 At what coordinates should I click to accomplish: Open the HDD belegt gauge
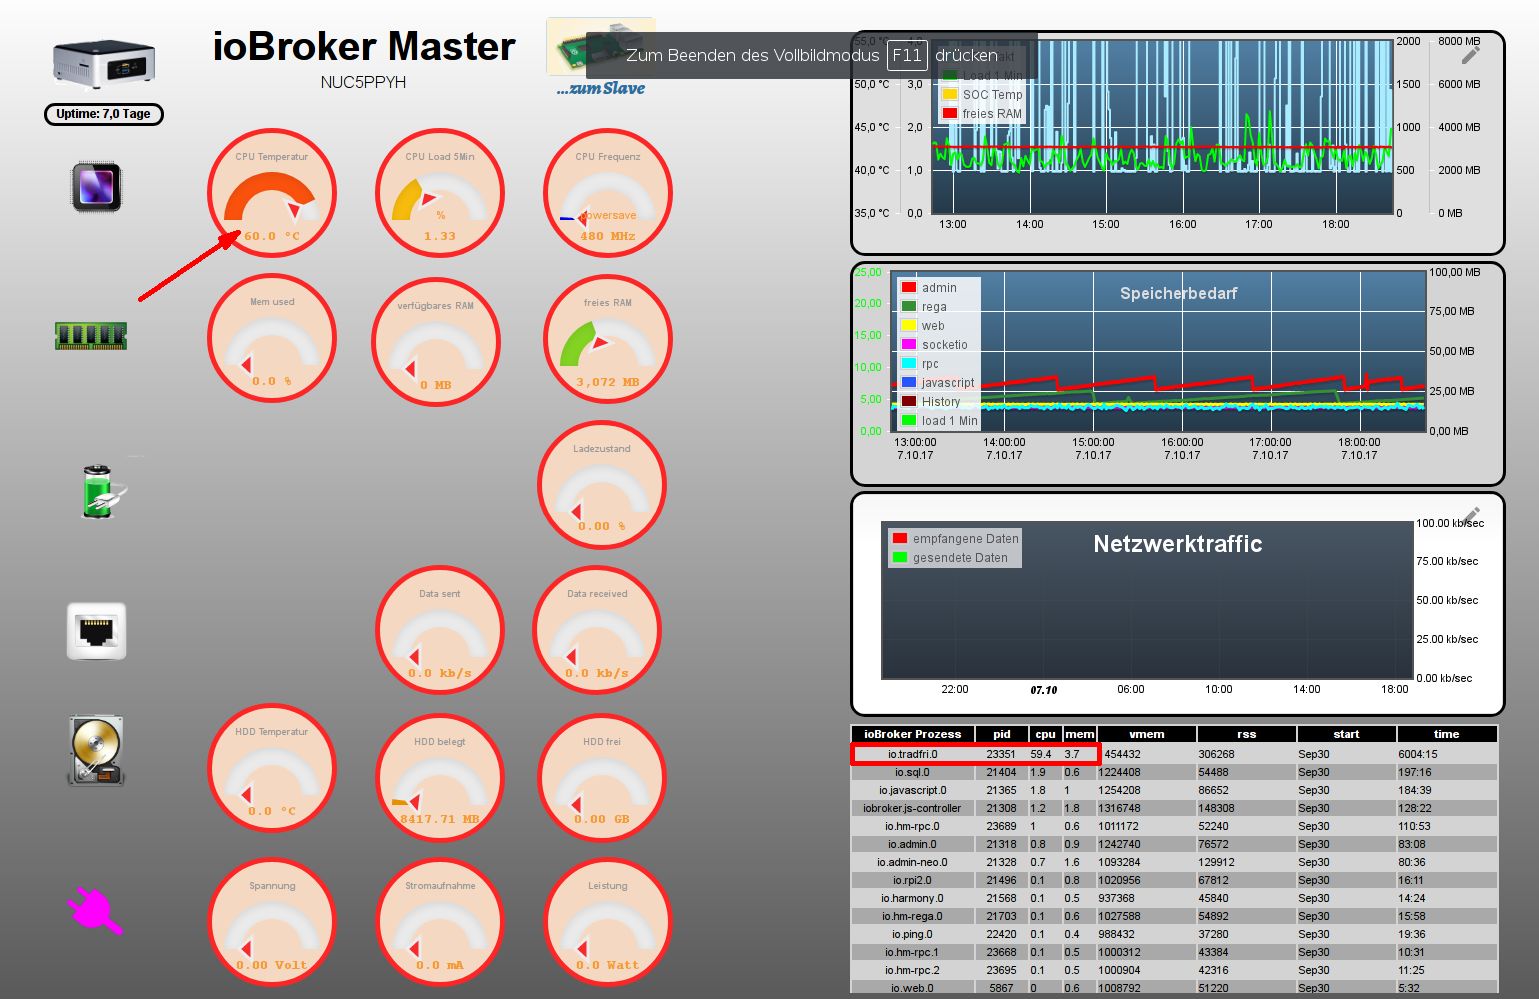440,778
